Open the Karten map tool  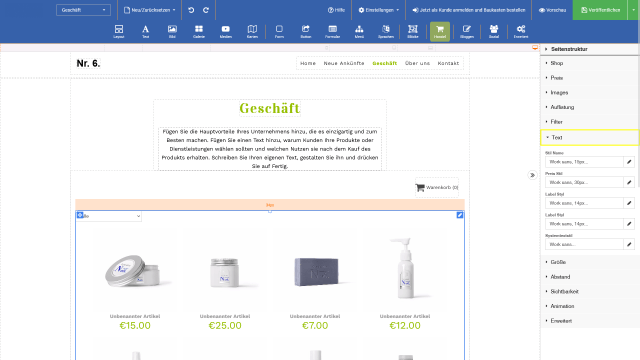252,31
